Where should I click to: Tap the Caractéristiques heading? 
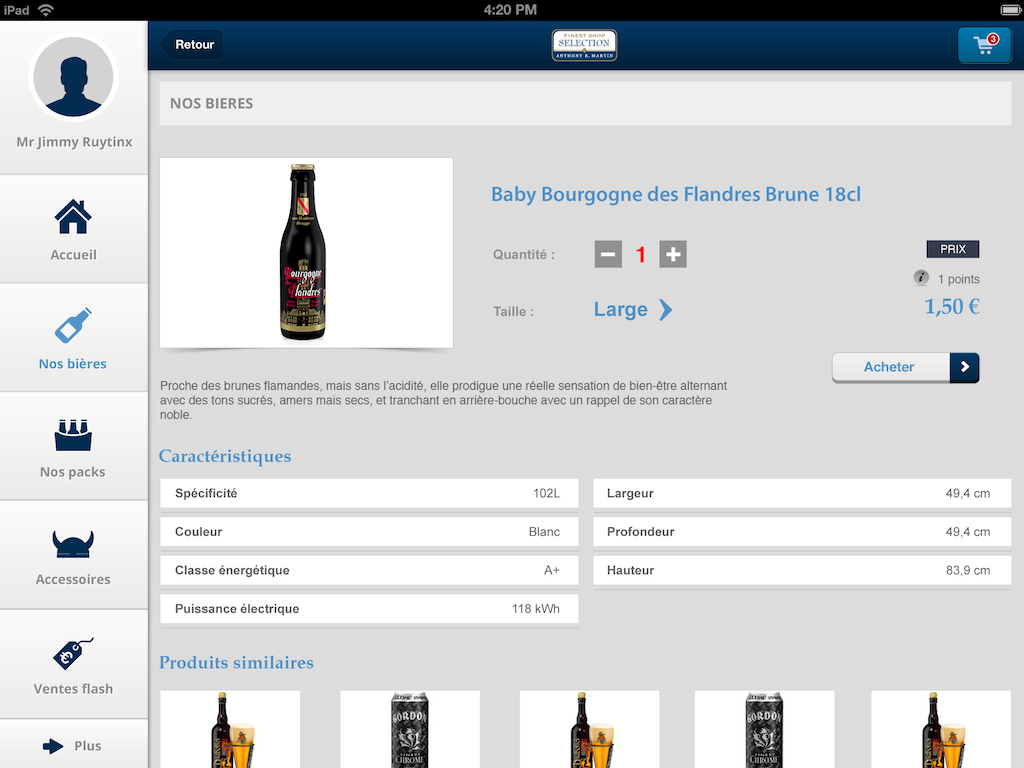point(225,456)
